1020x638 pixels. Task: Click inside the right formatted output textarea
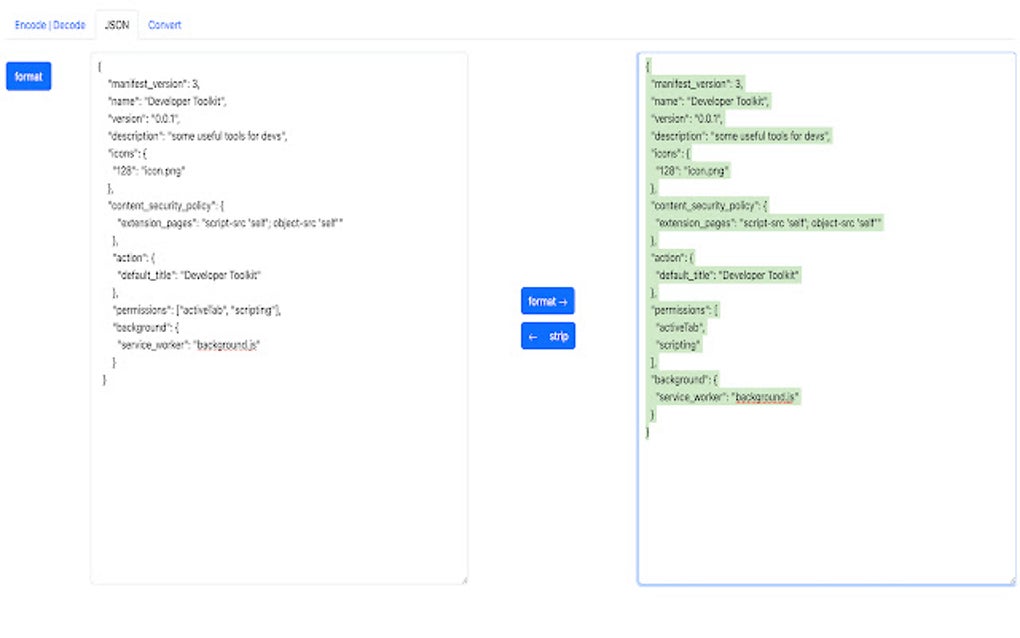click(x=826, y=500)
